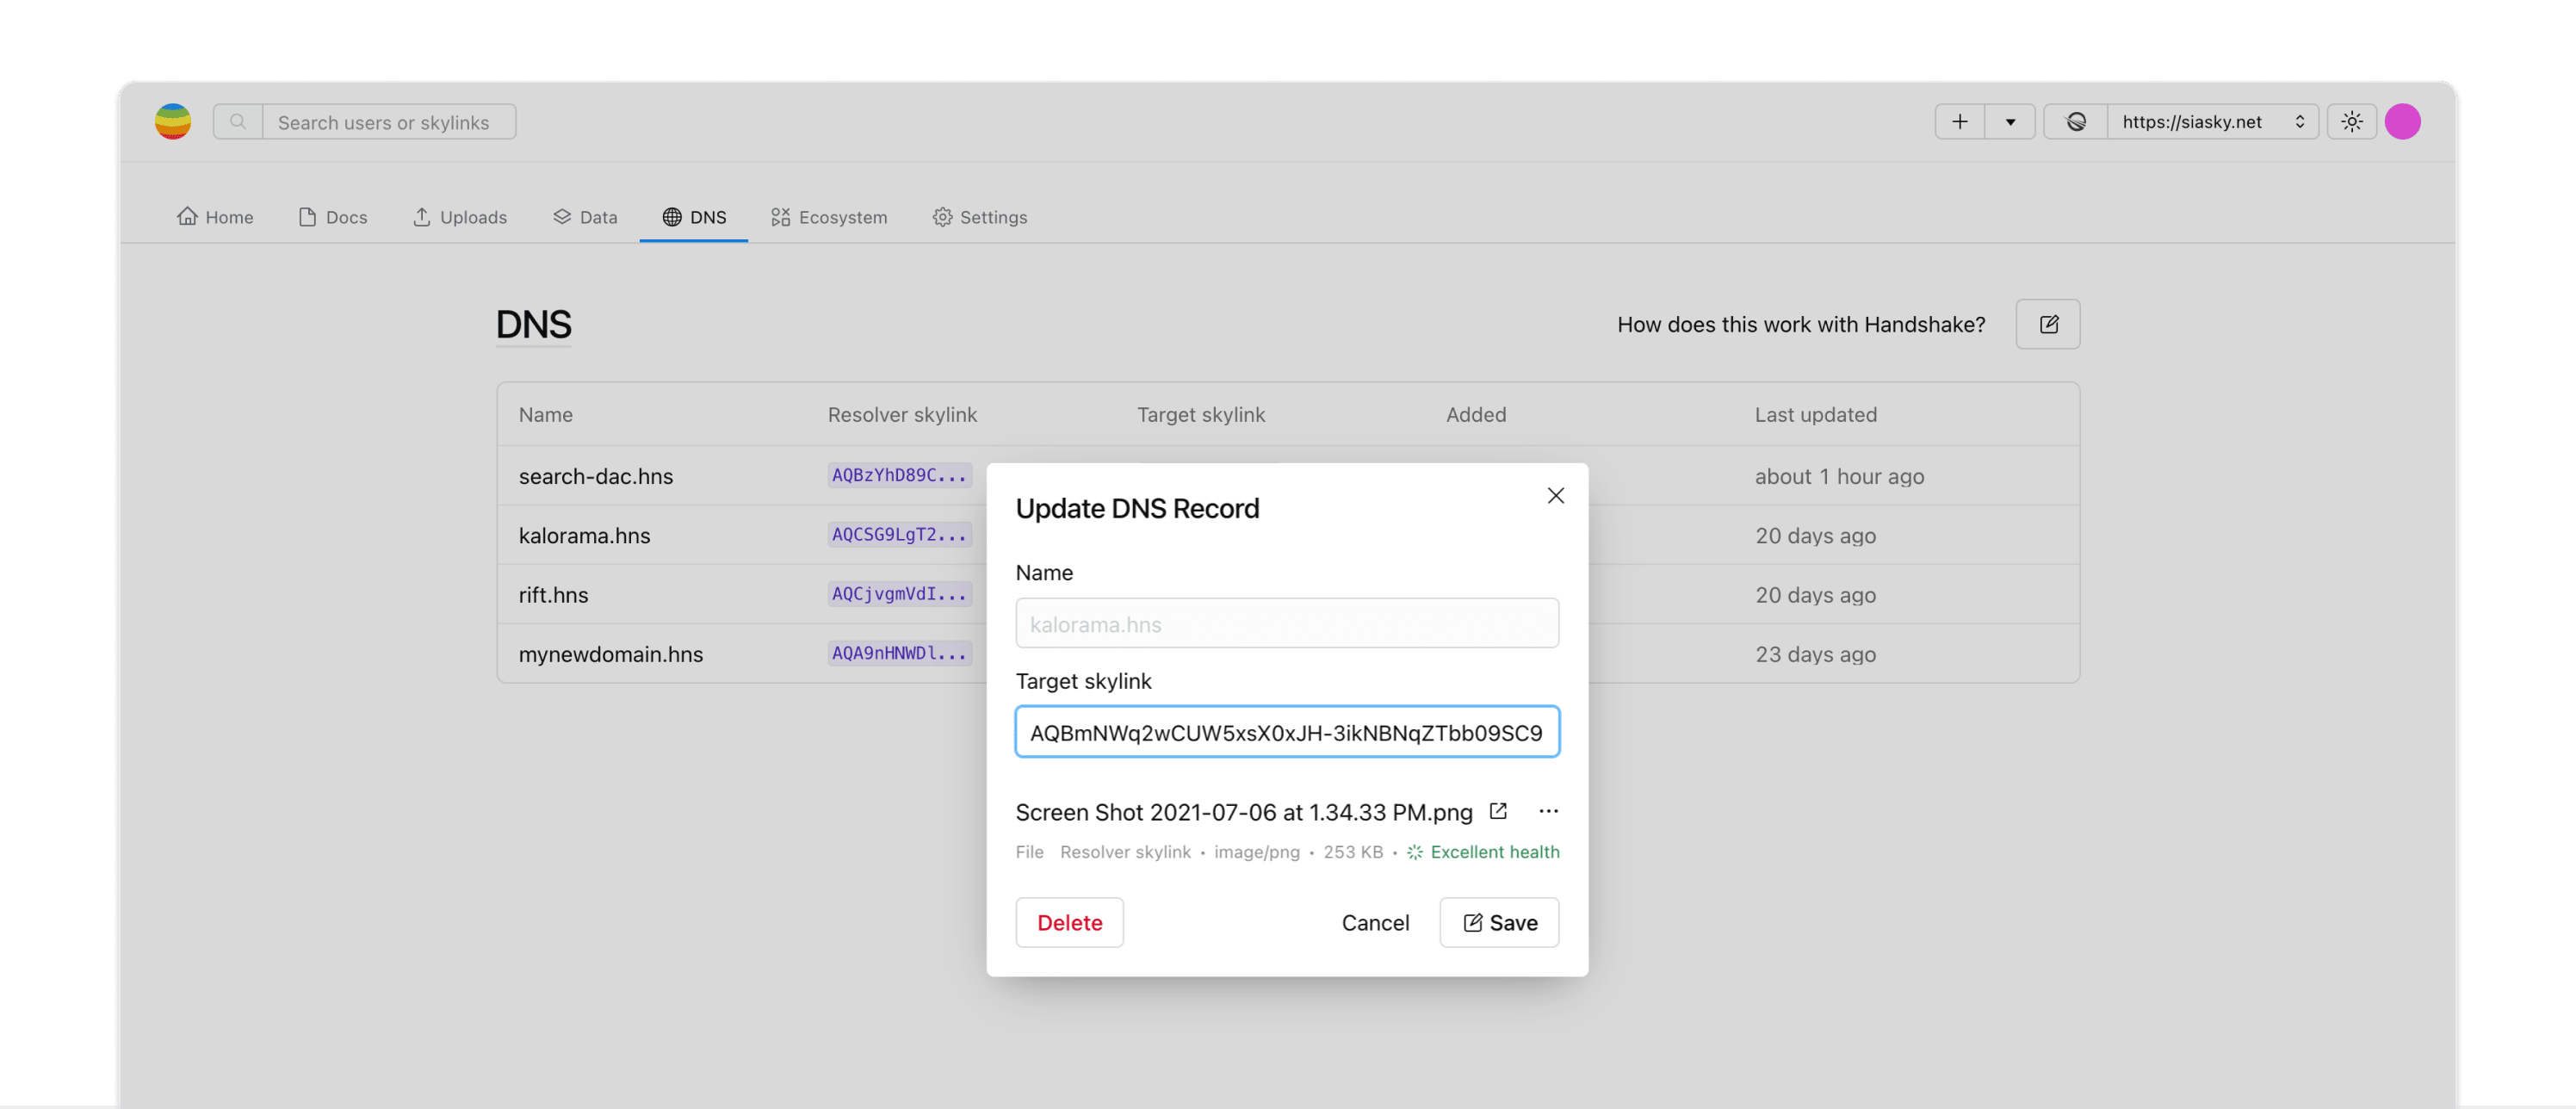The height and width of the screenshot is (1109, 2576).
Task: Click the portal planet icon
Action: point(2077,122)
